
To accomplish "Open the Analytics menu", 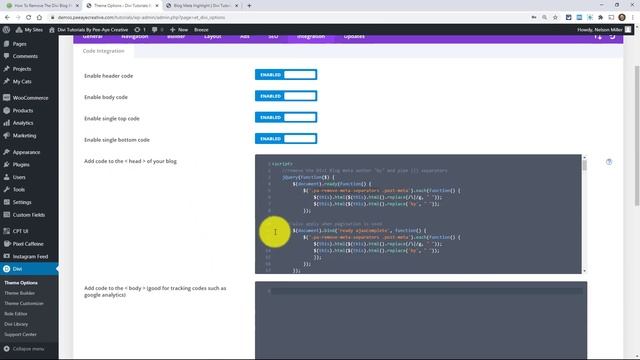I will 22,123.
